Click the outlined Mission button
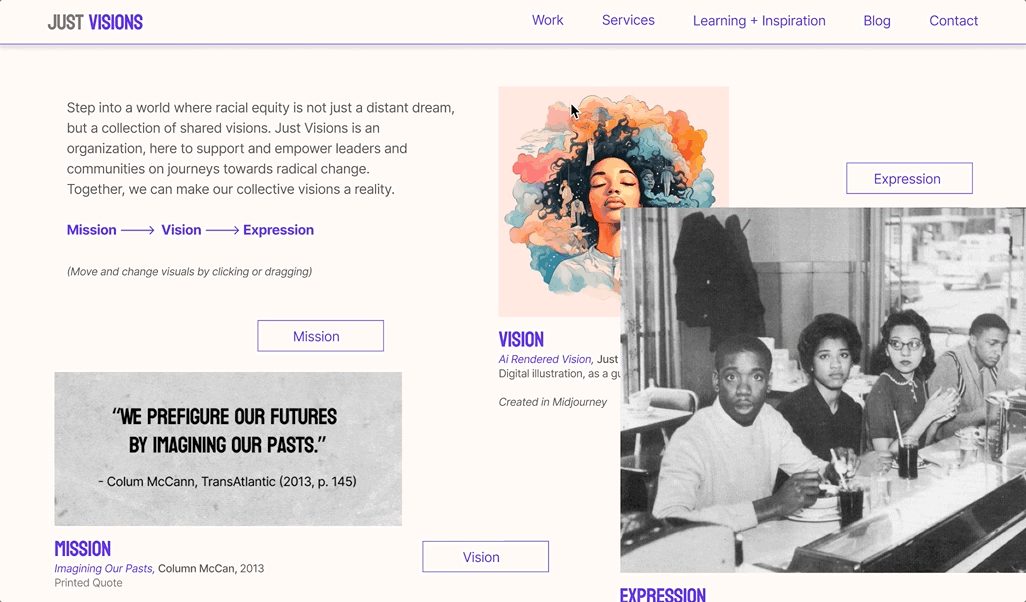Screen dimensions: 1026x602 (x=320, y=336)
